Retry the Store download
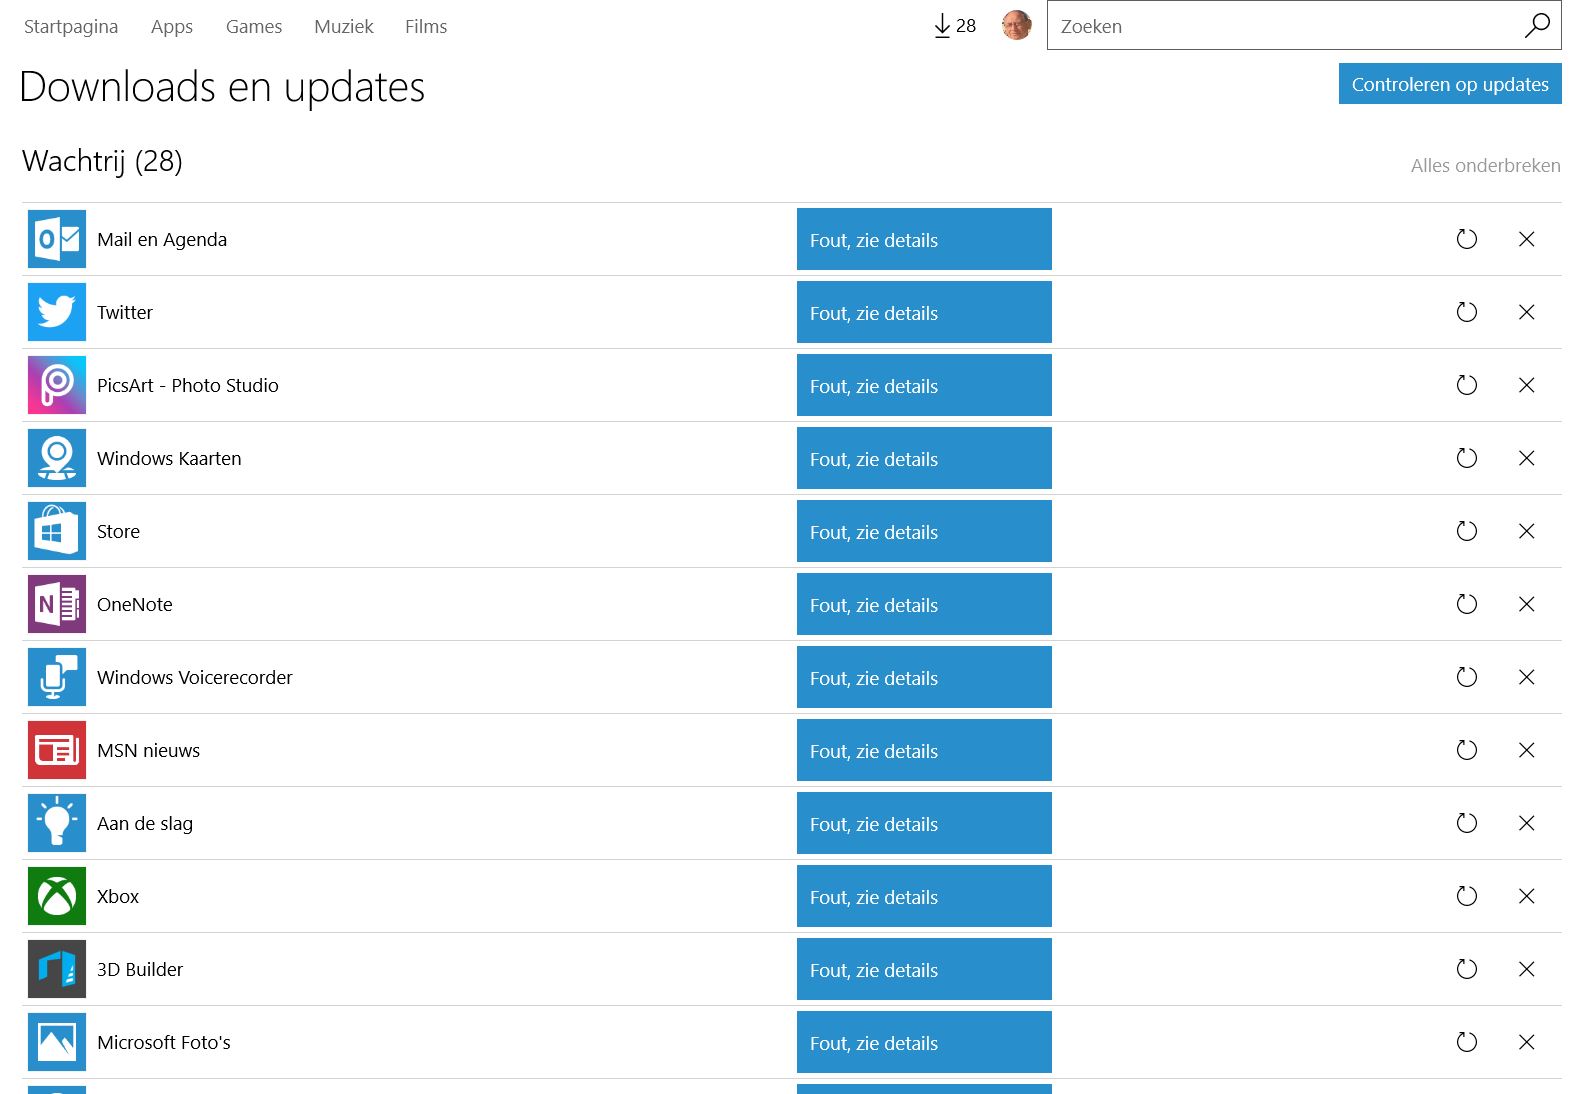1571x1094 pixels. click(1467, 531)
